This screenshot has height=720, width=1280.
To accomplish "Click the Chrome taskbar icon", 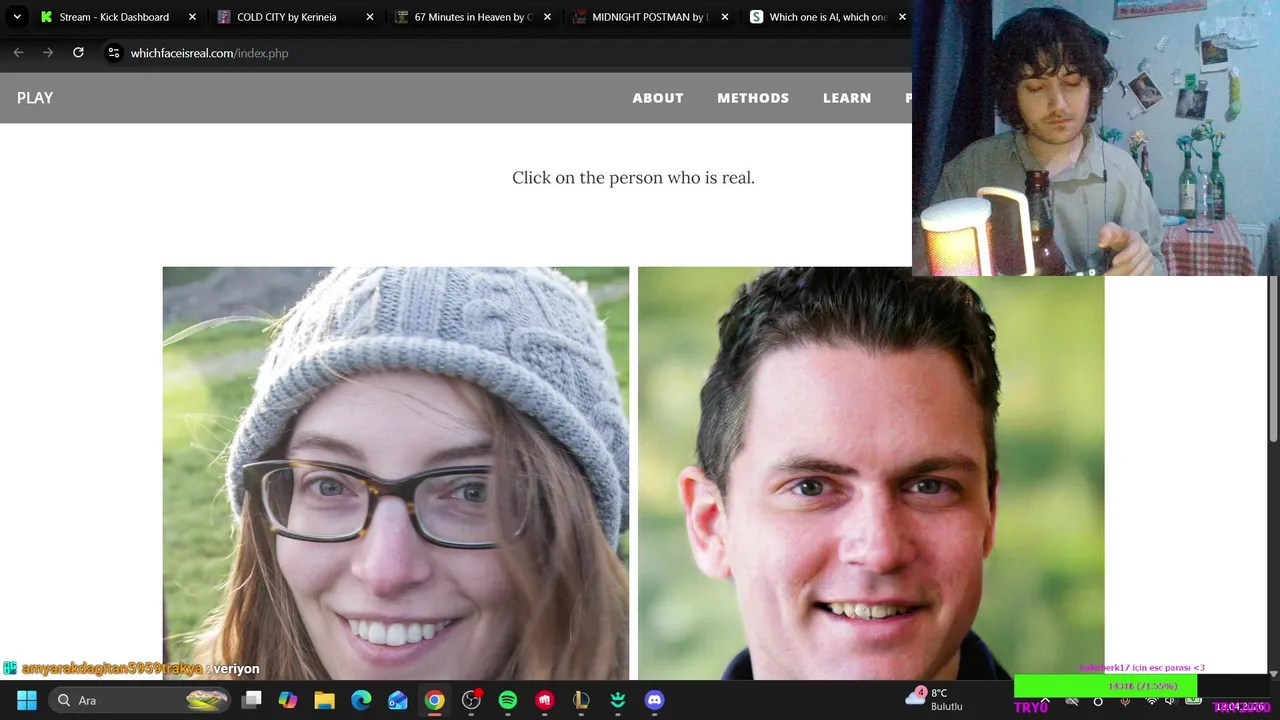I will [434, 700].
